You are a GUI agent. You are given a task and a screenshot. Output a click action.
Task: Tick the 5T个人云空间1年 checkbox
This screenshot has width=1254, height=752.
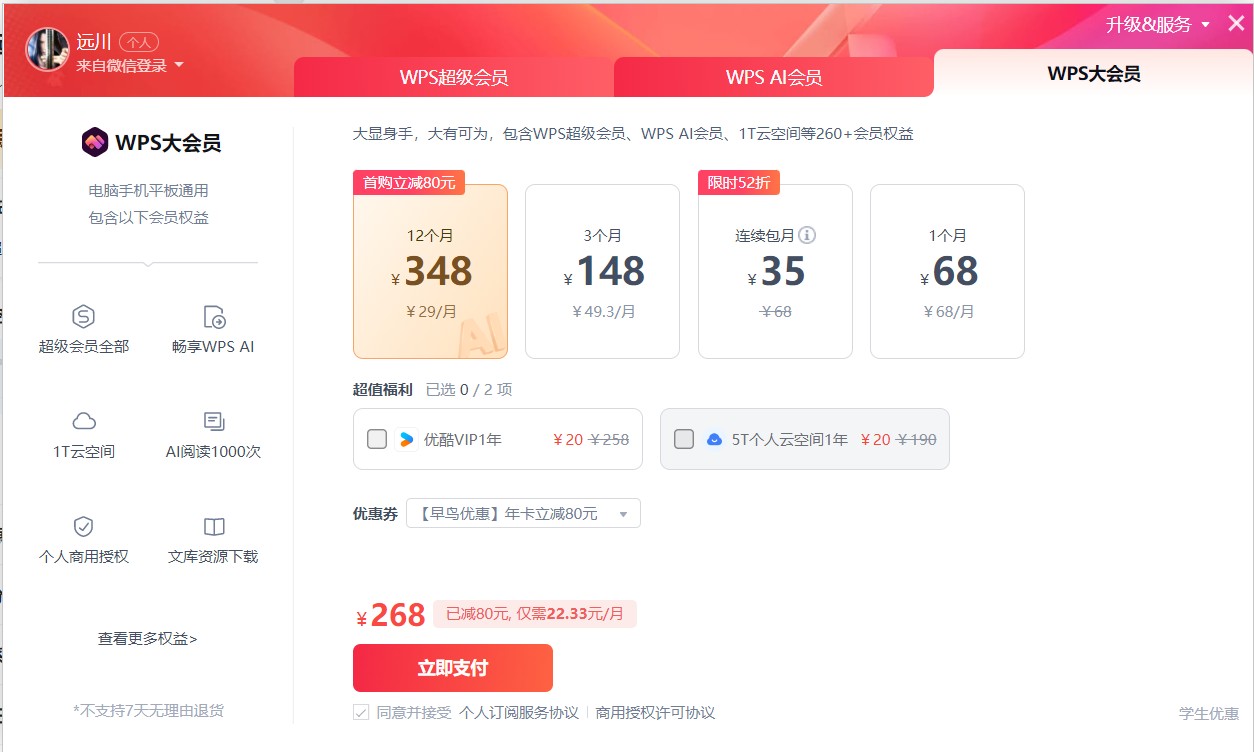684,439
